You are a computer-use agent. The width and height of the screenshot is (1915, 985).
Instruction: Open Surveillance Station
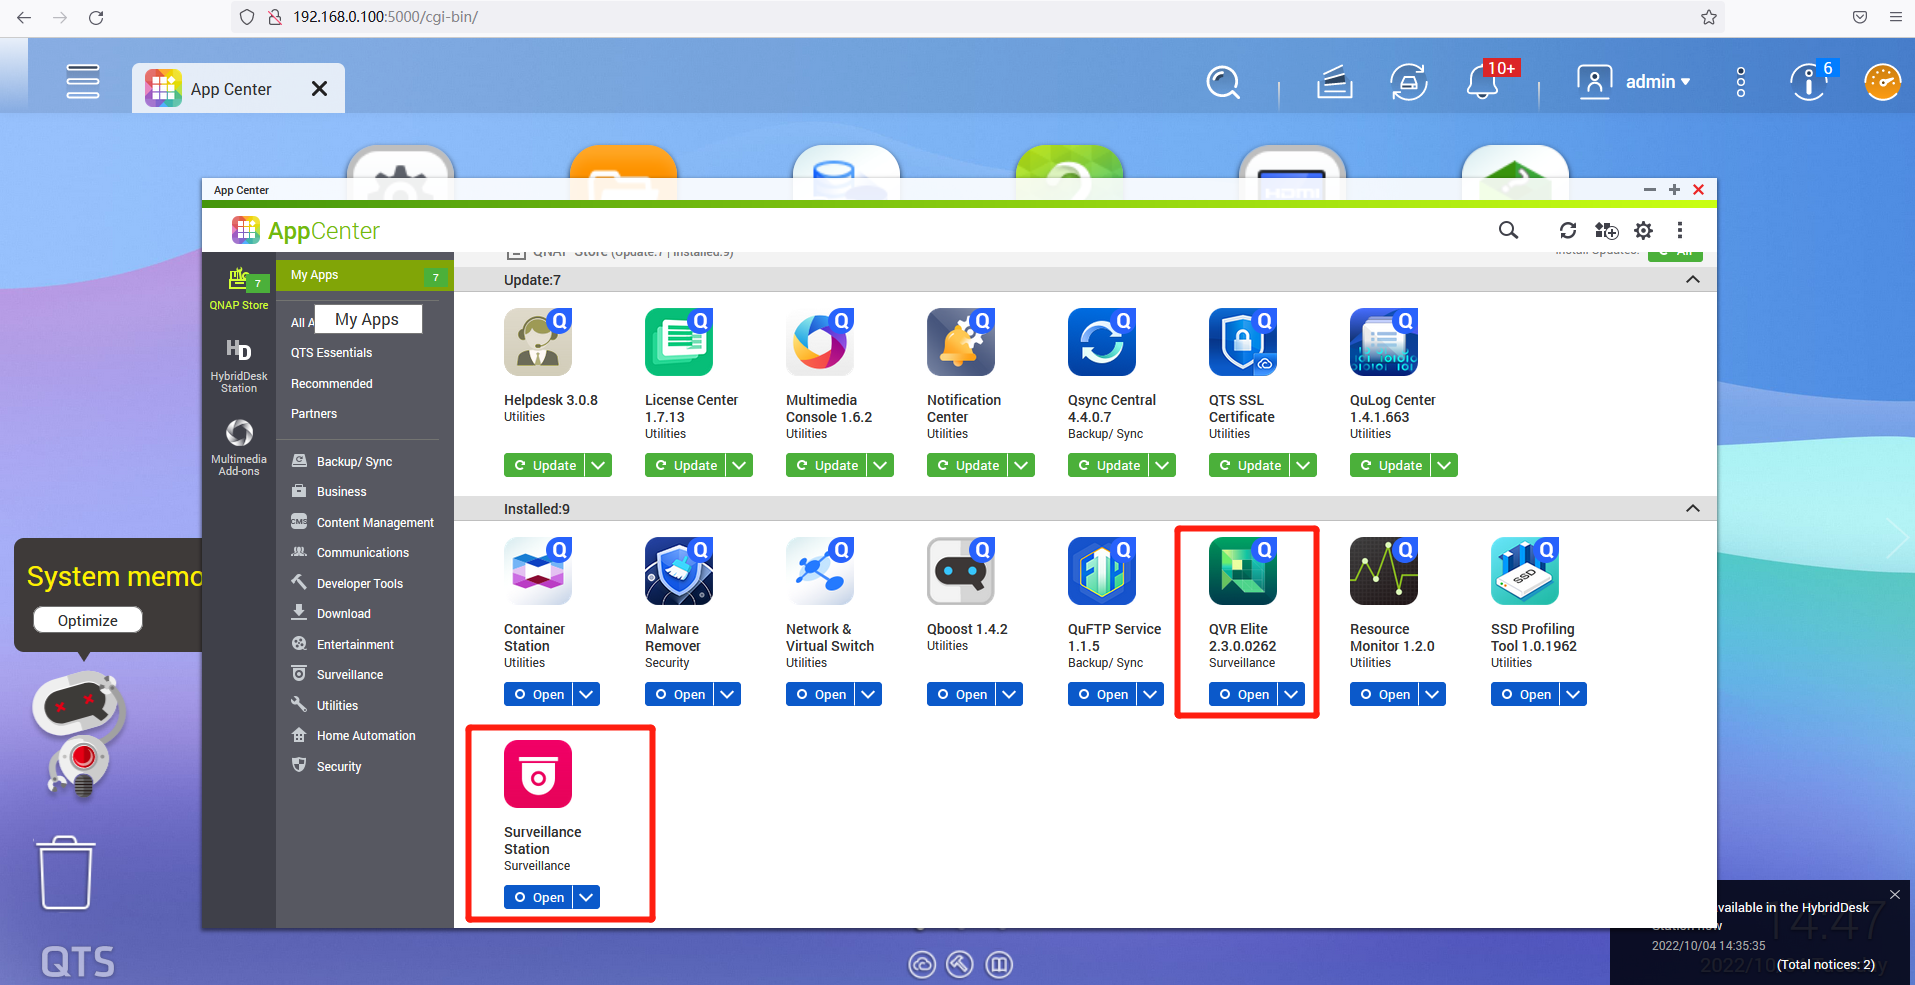tap(538, 897)
